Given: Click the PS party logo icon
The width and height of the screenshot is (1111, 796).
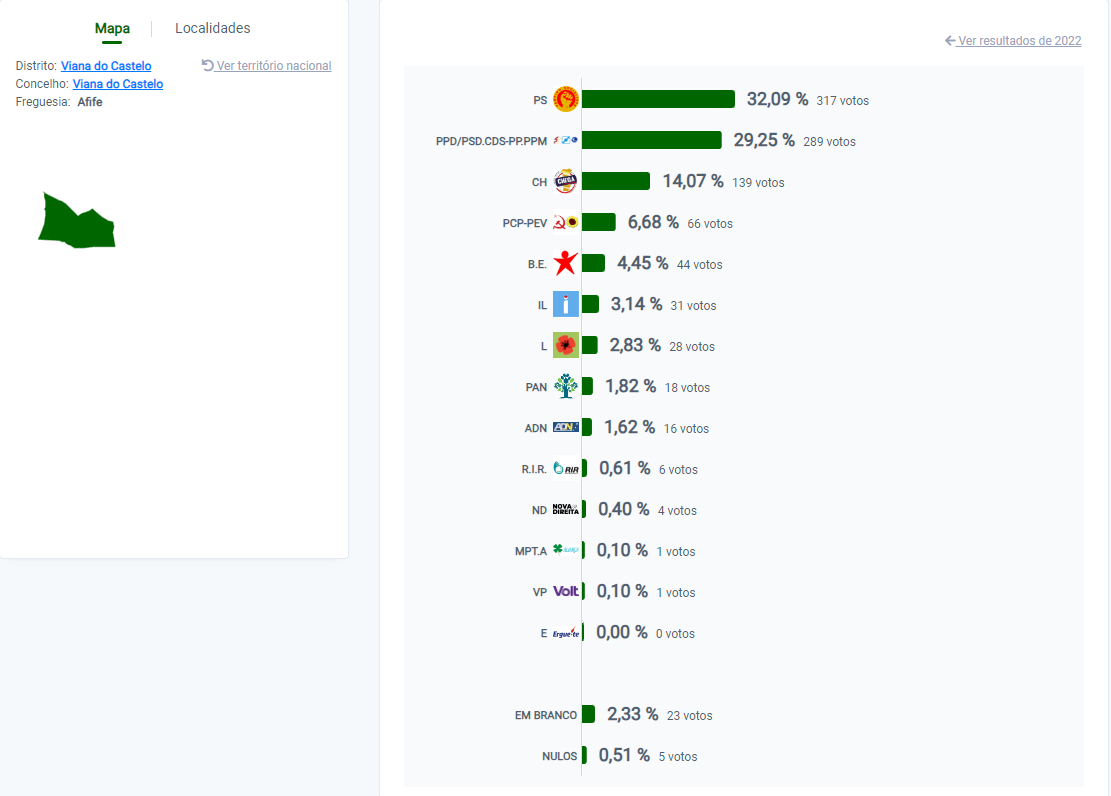Looking at the screenshot, I should [x=565, y=99].
